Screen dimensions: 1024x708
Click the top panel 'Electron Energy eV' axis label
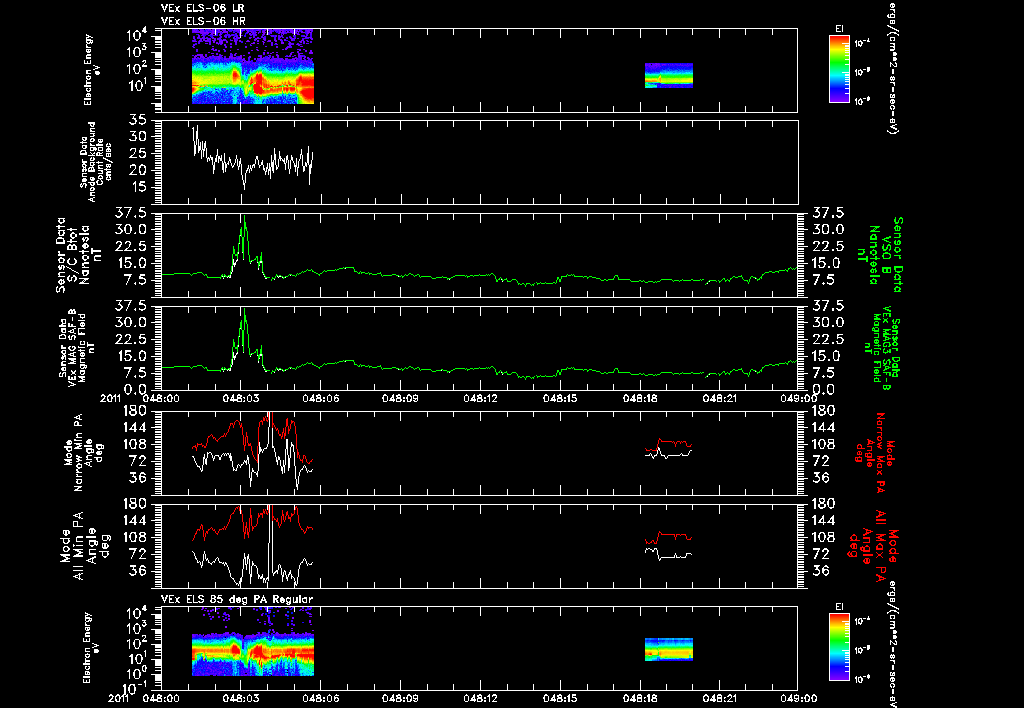coord(92,70)
